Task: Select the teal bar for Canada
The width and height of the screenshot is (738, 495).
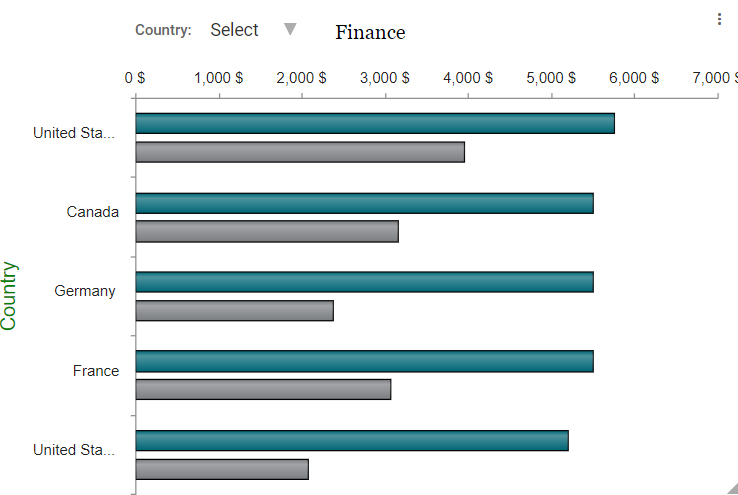Action: (364, 203)
